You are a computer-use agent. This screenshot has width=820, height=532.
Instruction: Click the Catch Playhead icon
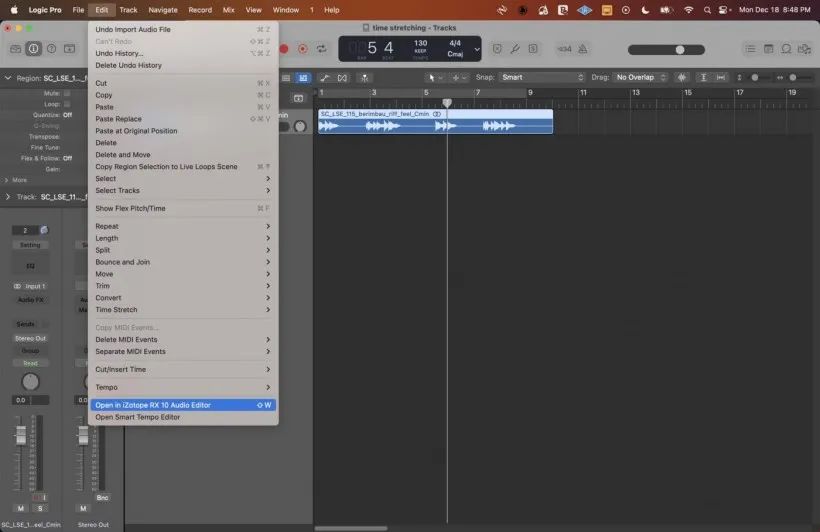click(x=365, y=78)
